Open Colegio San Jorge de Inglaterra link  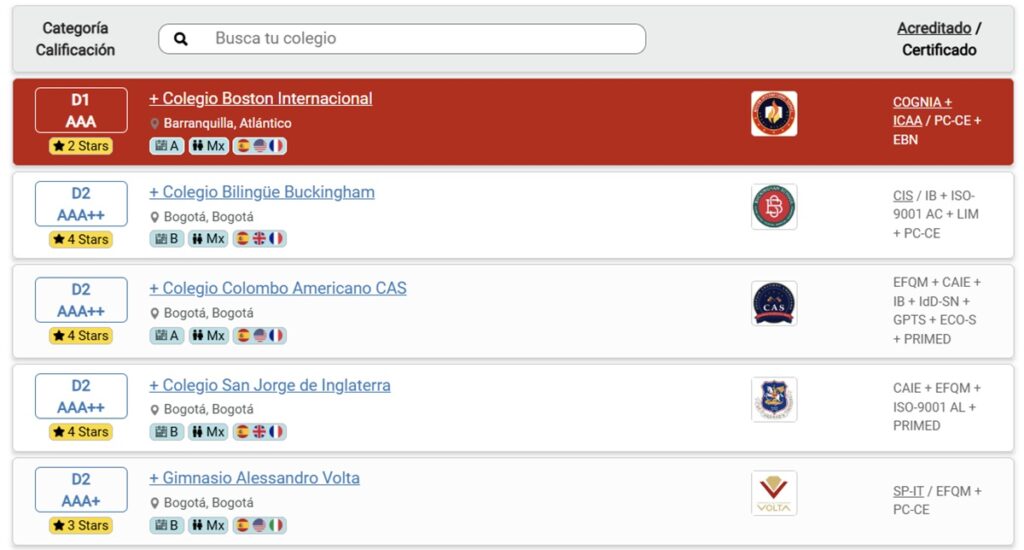click(270, 385)
